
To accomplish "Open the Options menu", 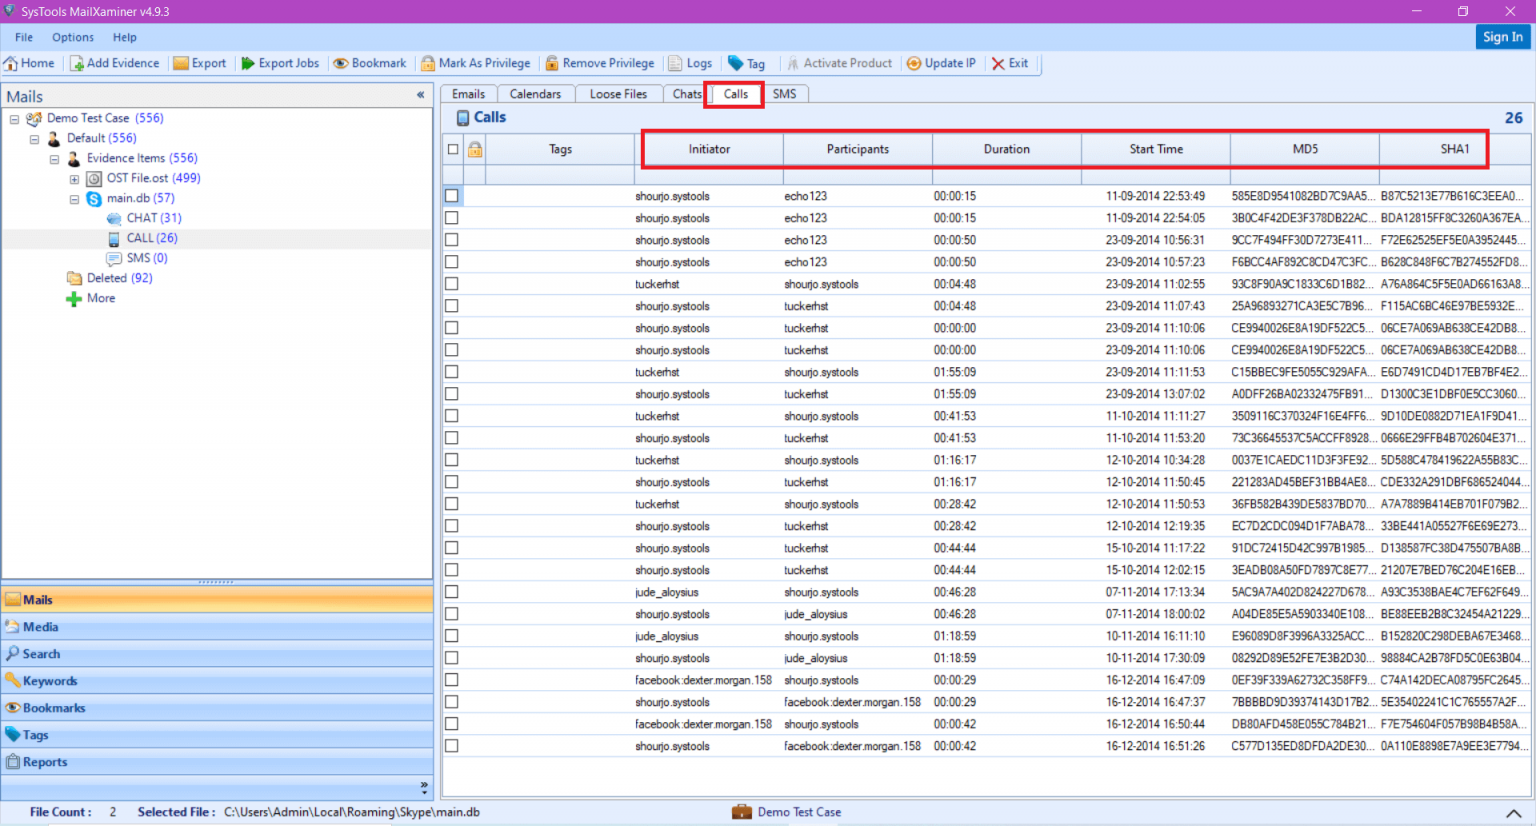I will pos(73,37).
